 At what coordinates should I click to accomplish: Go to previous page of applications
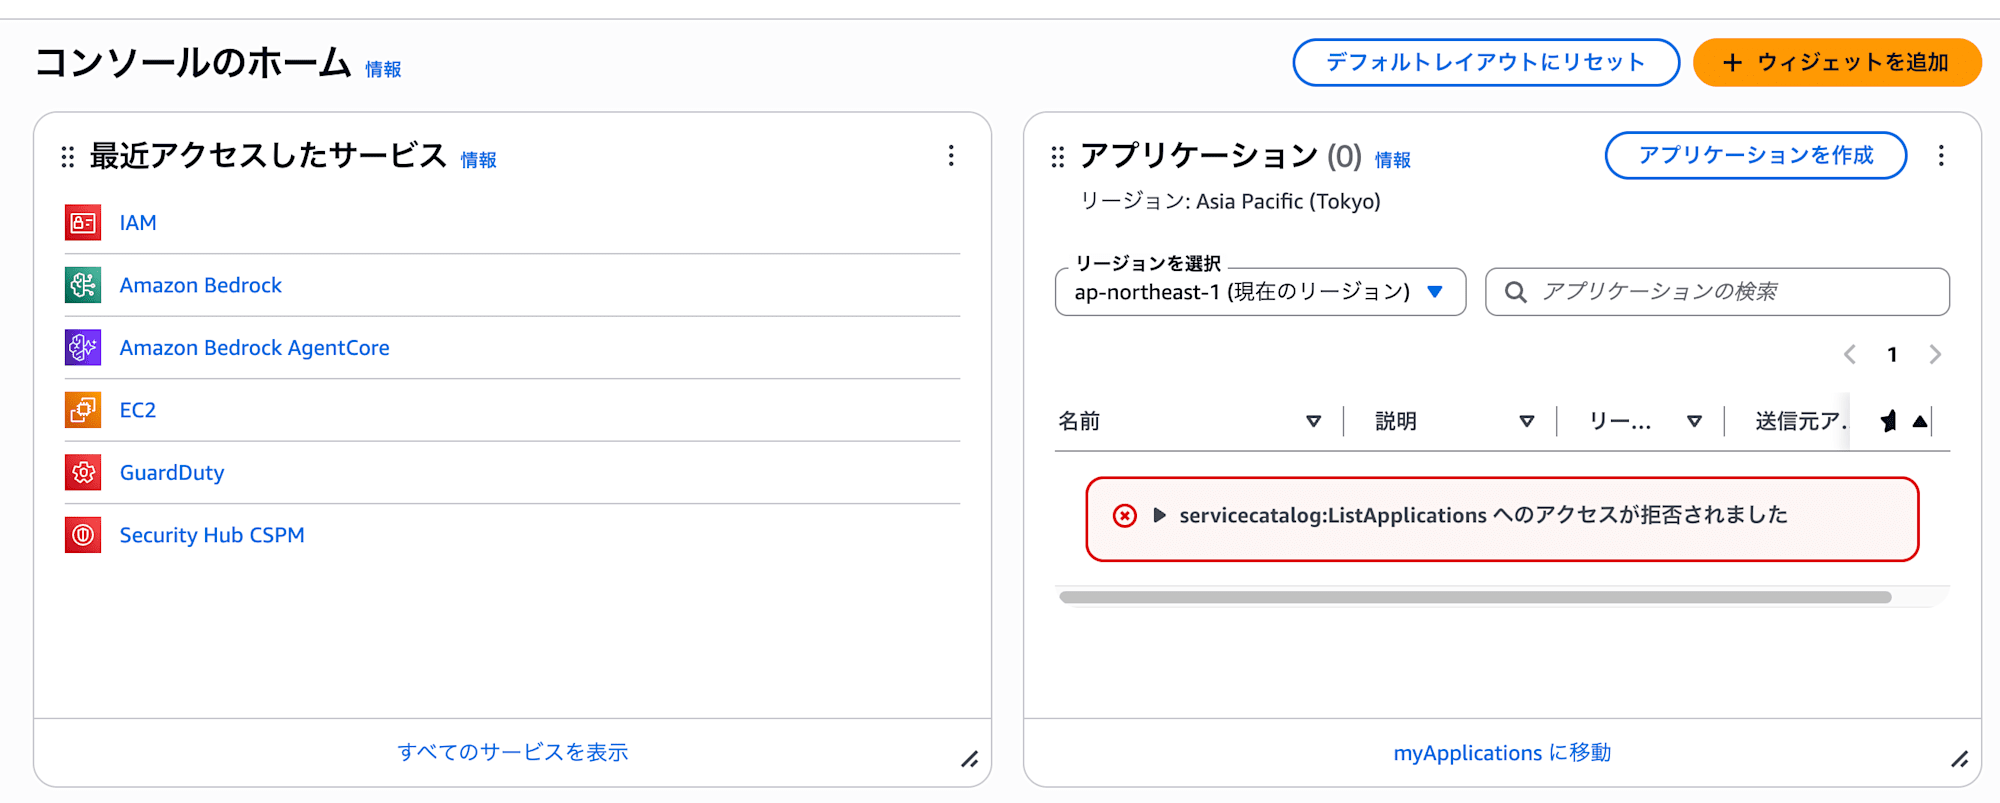point(1850,354)
